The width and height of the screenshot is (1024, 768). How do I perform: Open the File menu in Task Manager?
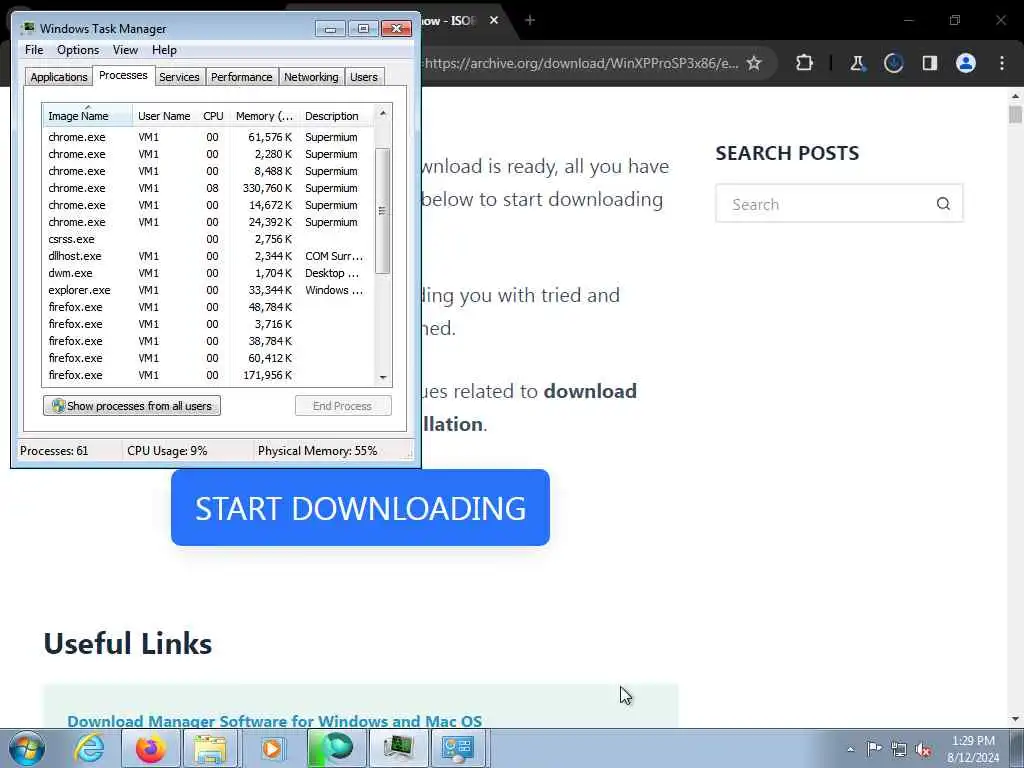34,50
